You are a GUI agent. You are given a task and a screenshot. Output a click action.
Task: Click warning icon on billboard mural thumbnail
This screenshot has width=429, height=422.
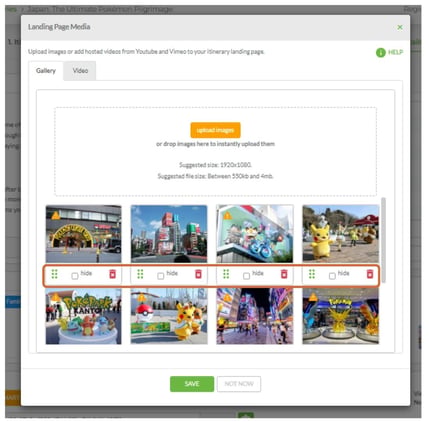click(227, 215)
